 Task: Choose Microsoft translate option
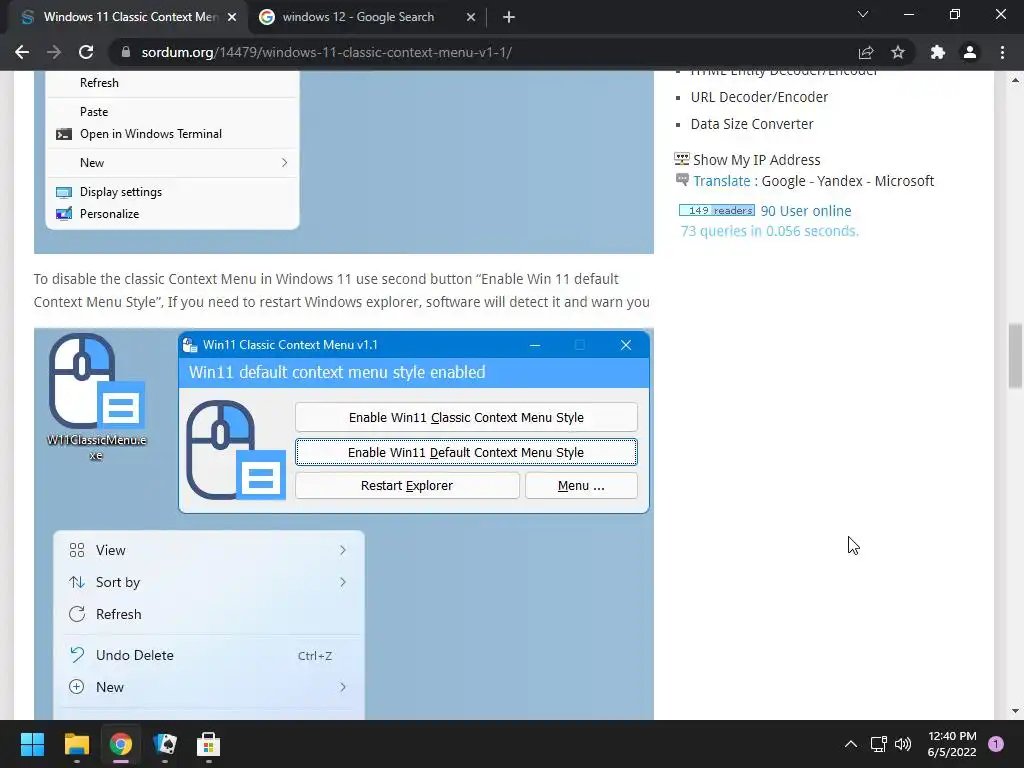point(904,181)
